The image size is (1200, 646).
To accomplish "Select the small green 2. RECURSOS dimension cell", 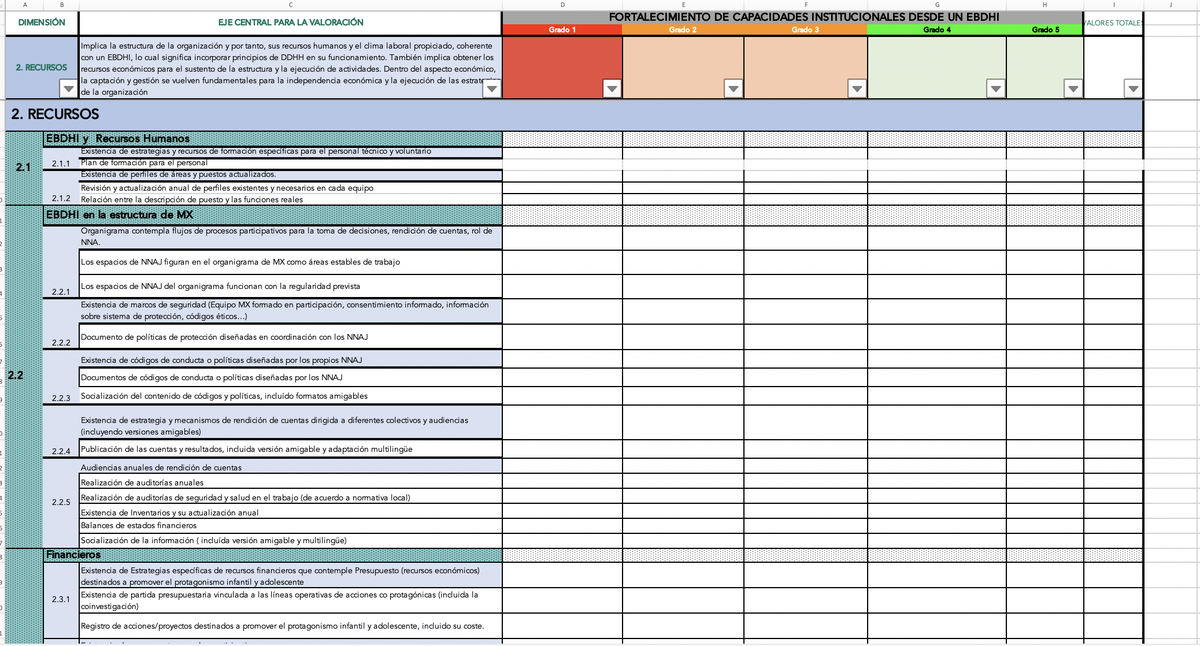I will tap(41, 68).
